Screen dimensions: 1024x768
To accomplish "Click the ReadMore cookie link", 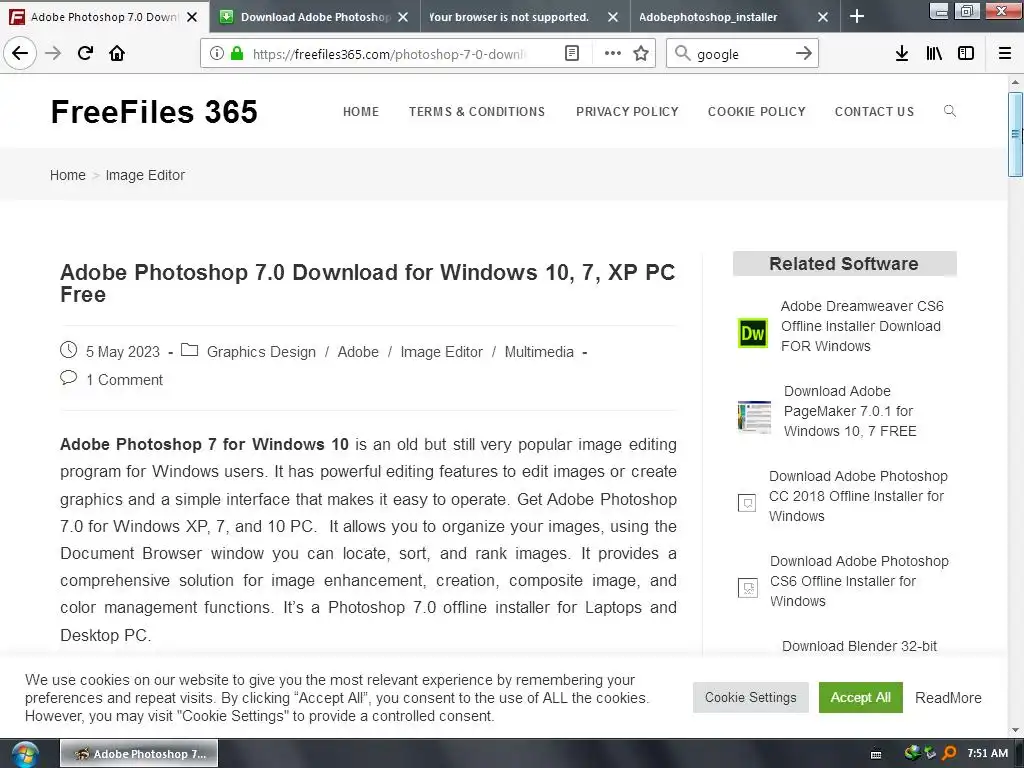I will pyautogui.click(x=948, y=697).
